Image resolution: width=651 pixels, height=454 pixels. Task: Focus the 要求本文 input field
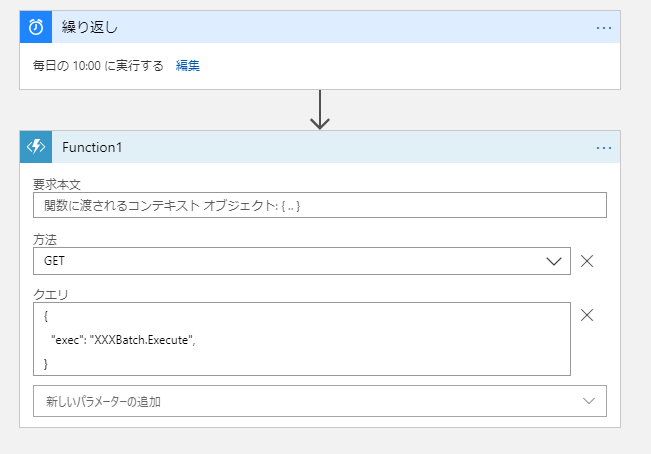pyautogui.click(x=319, y=205)
